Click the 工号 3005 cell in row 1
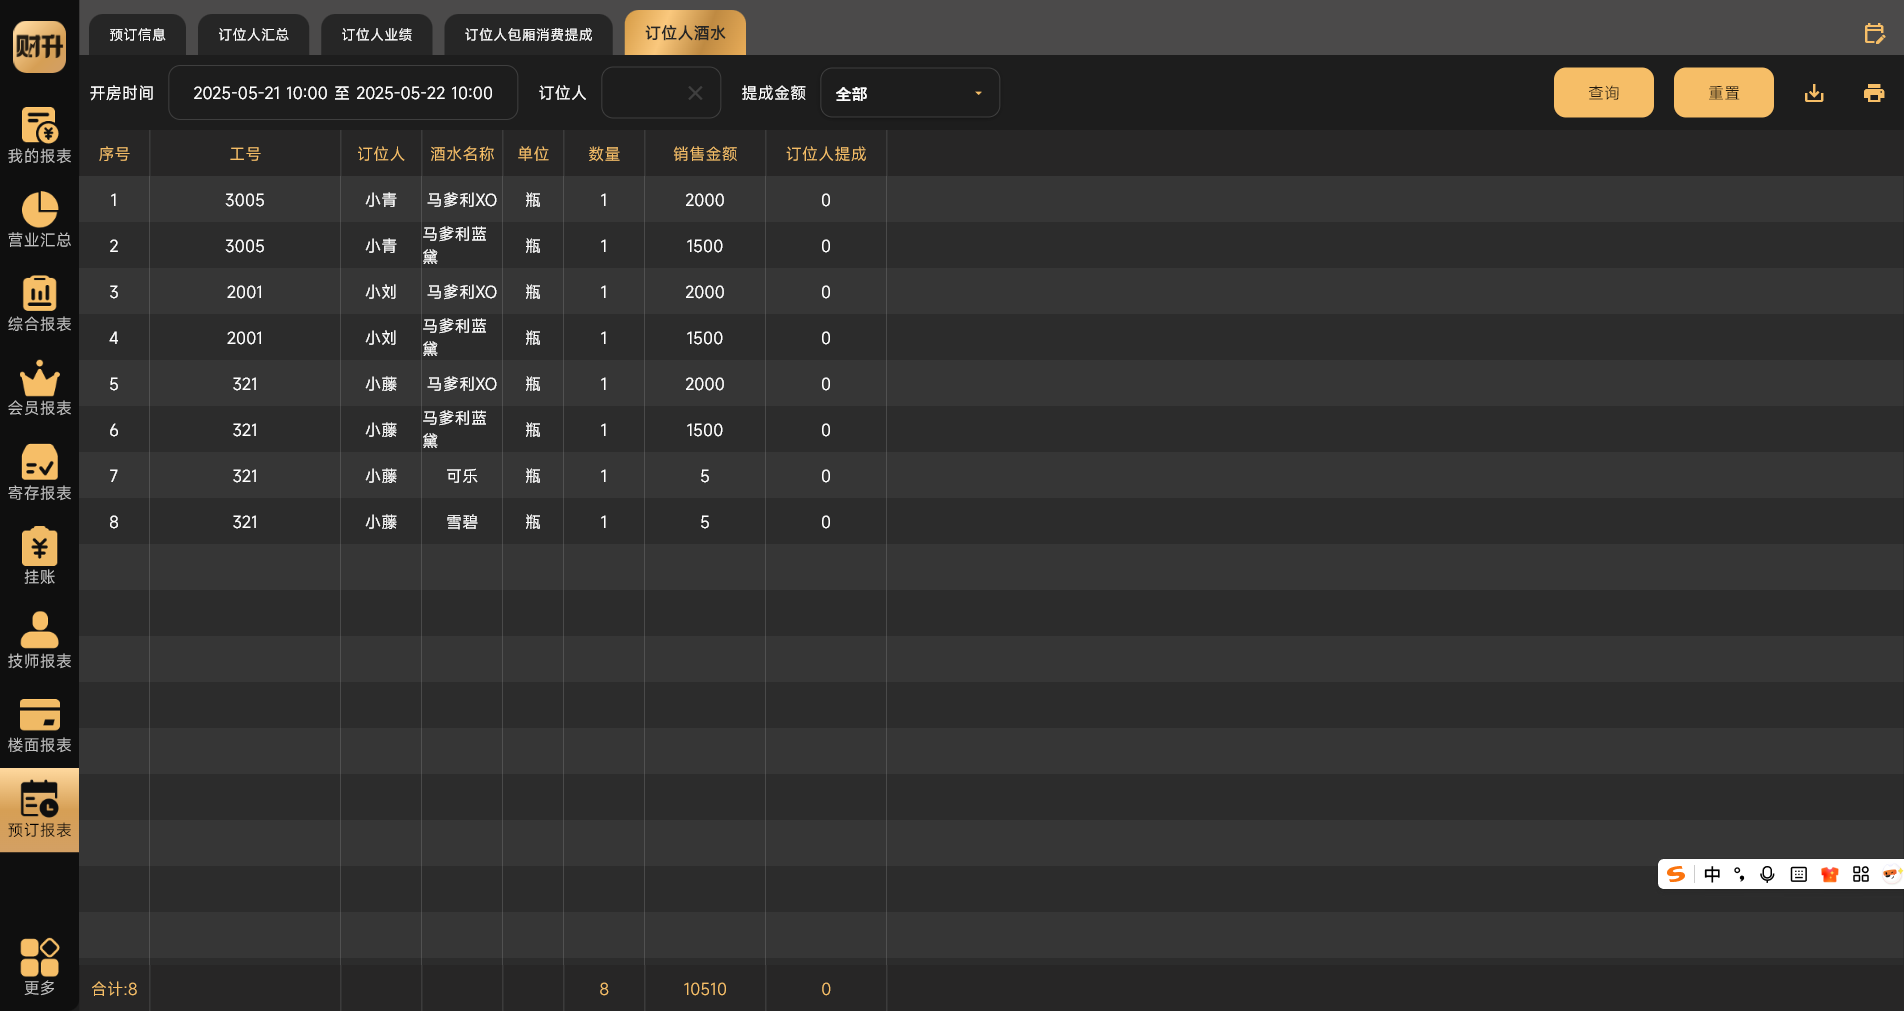The image size is (1904, 1011). (x=245, y=200)
